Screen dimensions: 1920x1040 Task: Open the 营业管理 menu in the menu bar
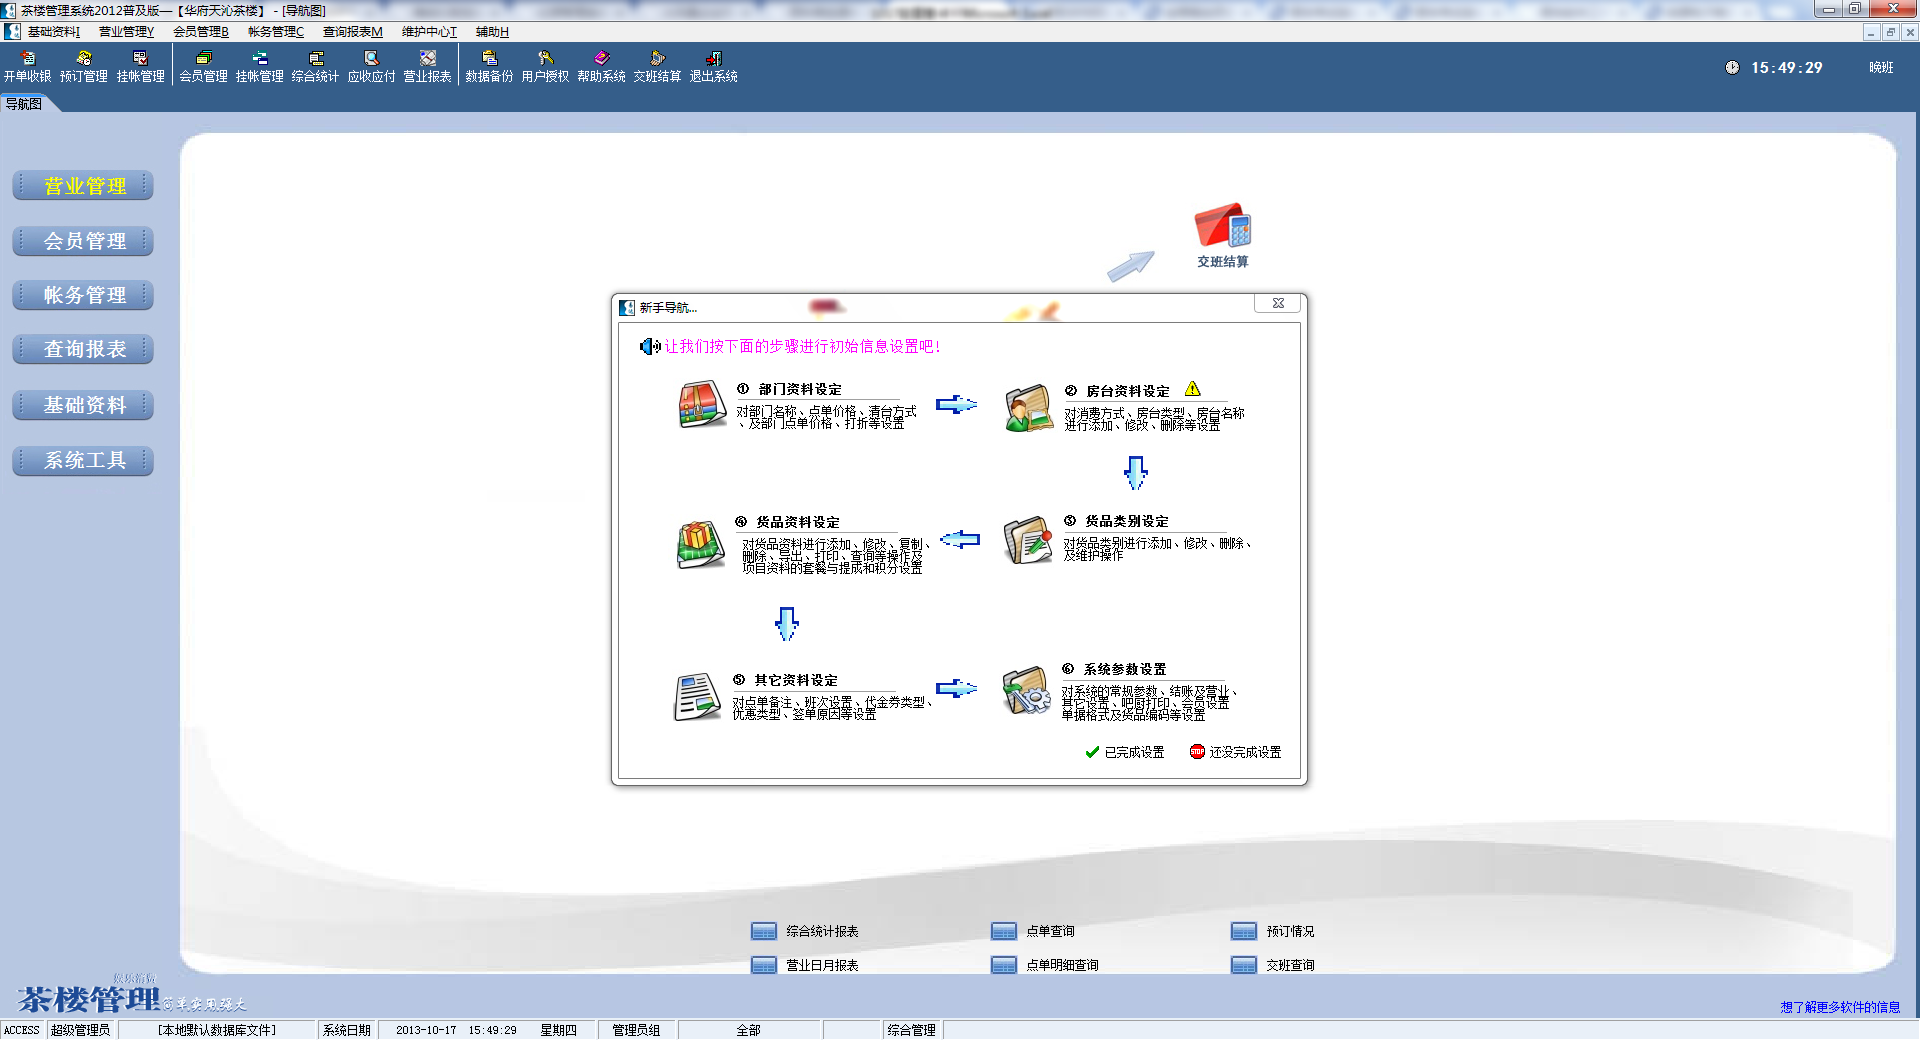pos(126,32)
